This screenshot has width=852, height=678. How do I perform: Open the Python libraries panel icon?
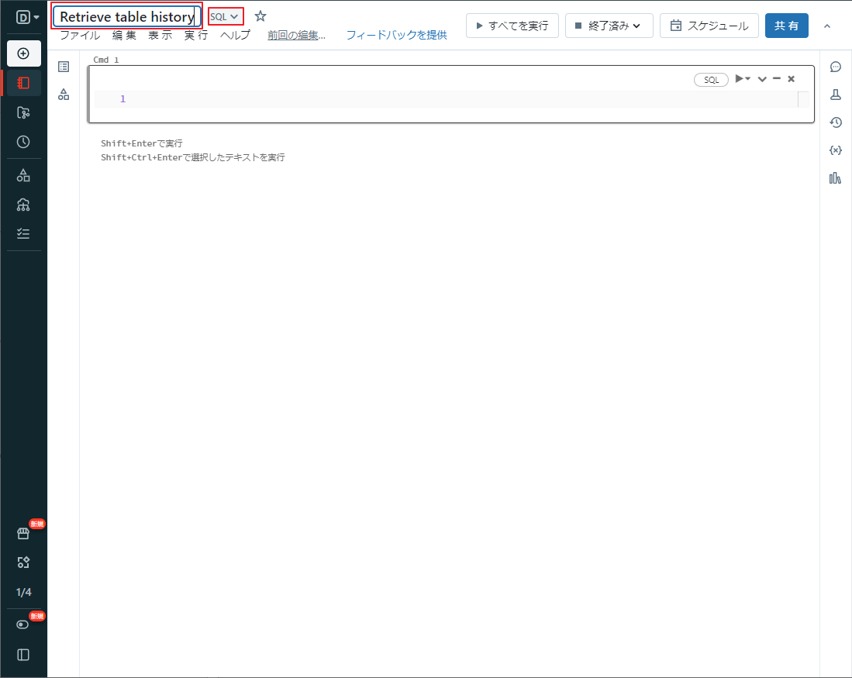(x=835, y=178)
